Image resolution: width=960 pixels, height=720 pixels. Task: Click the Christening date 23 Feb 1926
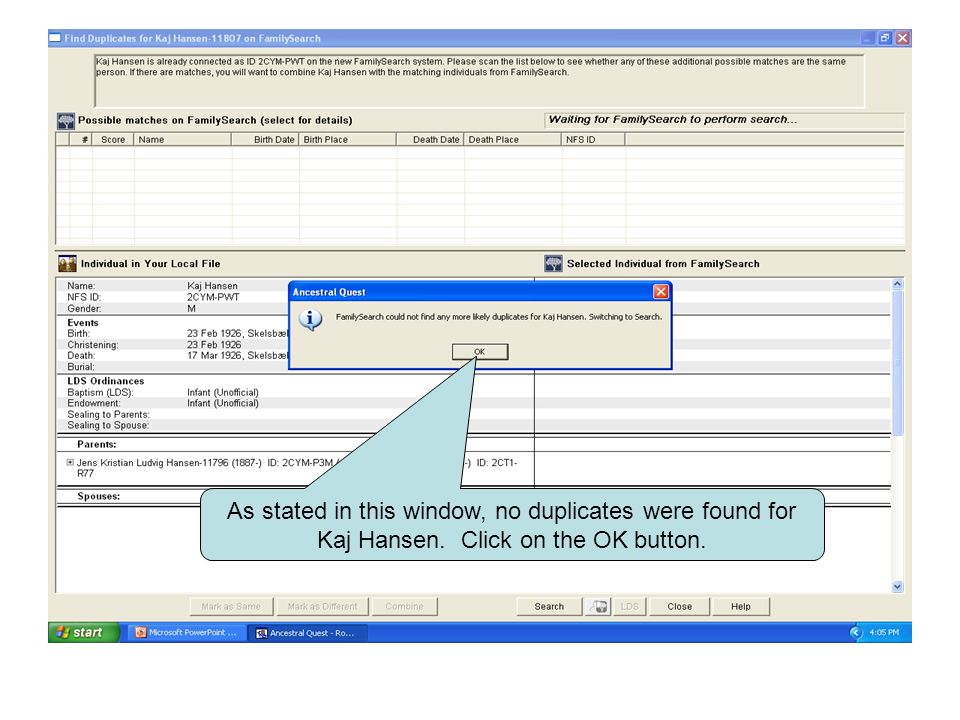(x=214, y=345)
